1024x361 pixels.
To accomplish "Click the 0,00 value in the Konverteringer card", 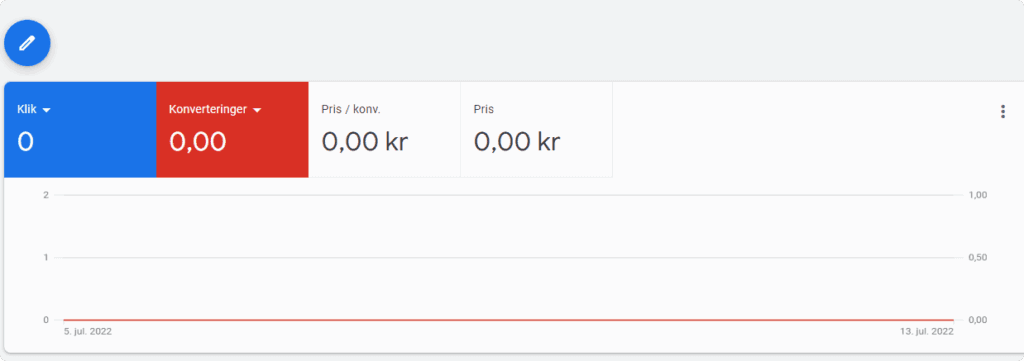I will click(197, 142).
